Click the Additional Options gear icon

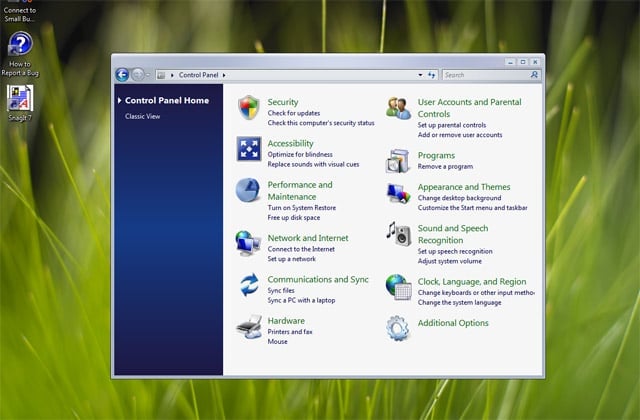click(398, 328)
